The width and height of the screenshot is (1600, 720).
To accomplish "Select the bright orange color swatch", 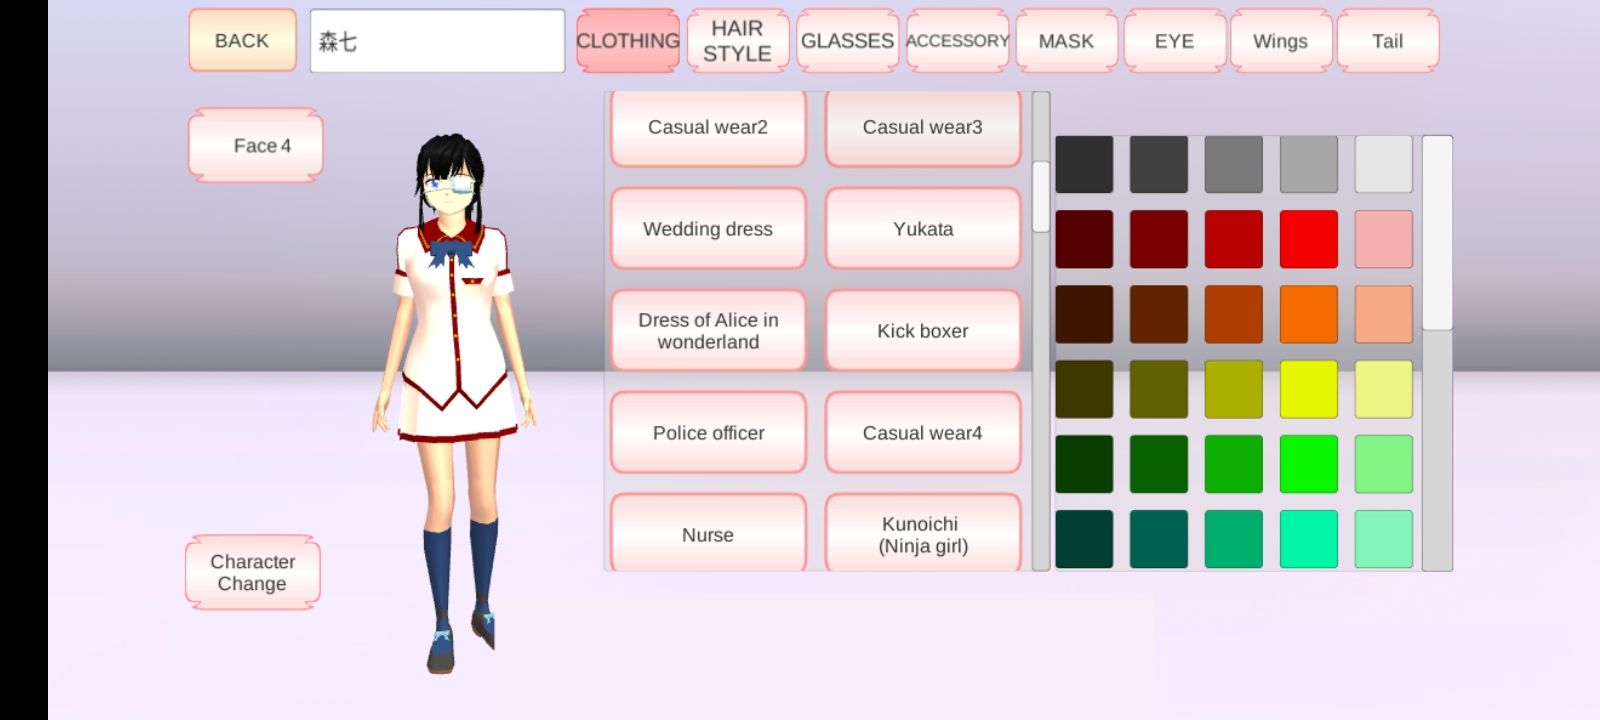I will tap(1308, 314).
